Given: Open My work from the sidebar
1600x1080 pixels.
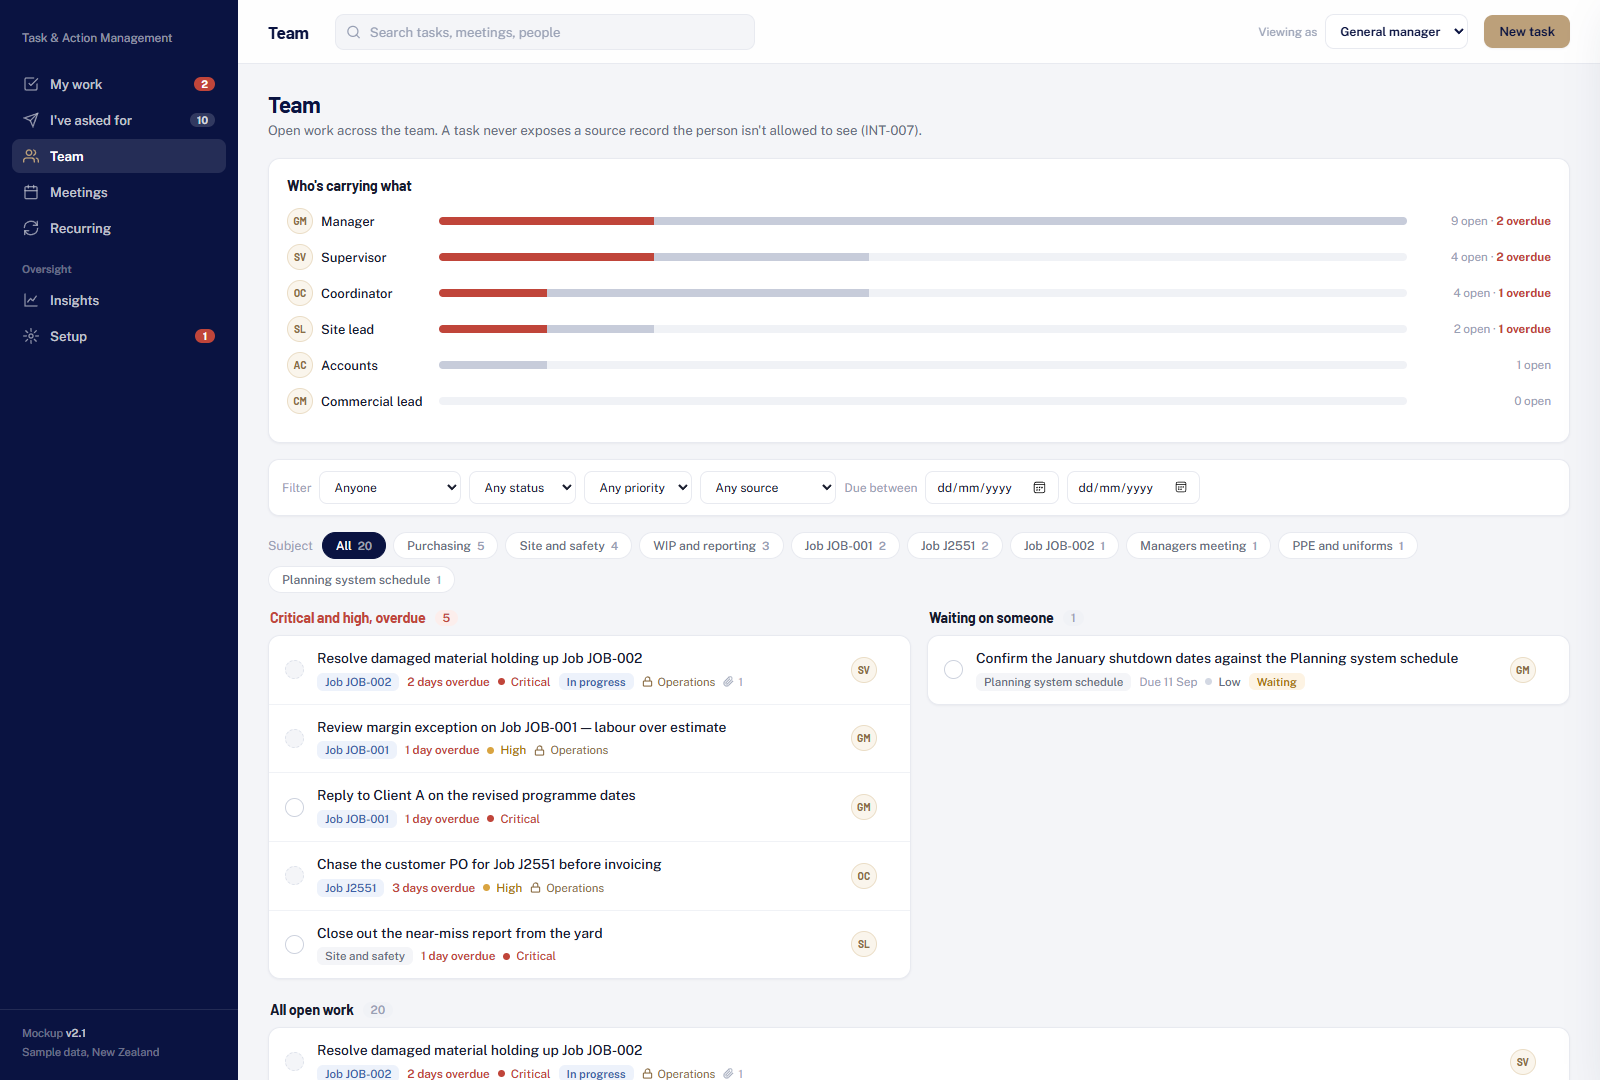Looking at the screenshot, I should coord(119,84).
